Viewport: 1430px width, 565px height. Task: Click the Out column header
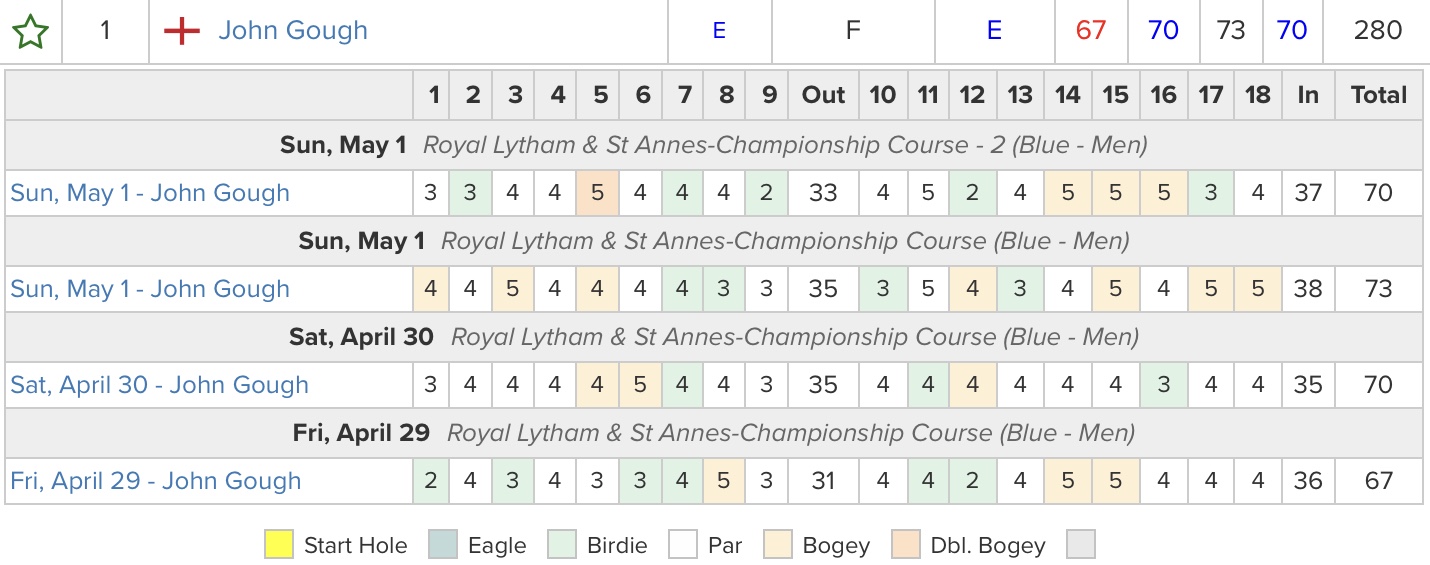point(824,95)
